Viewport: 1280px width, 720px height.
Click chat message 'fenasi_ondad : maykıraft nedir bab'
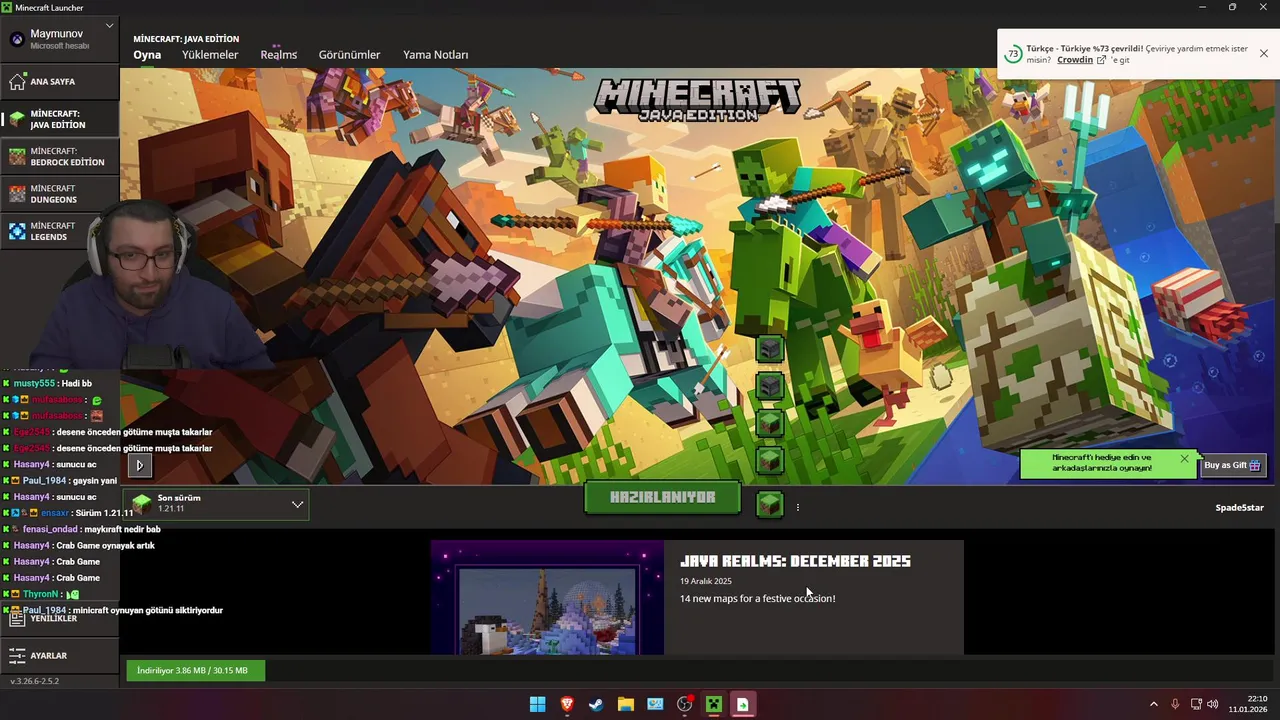click(82, 529)
